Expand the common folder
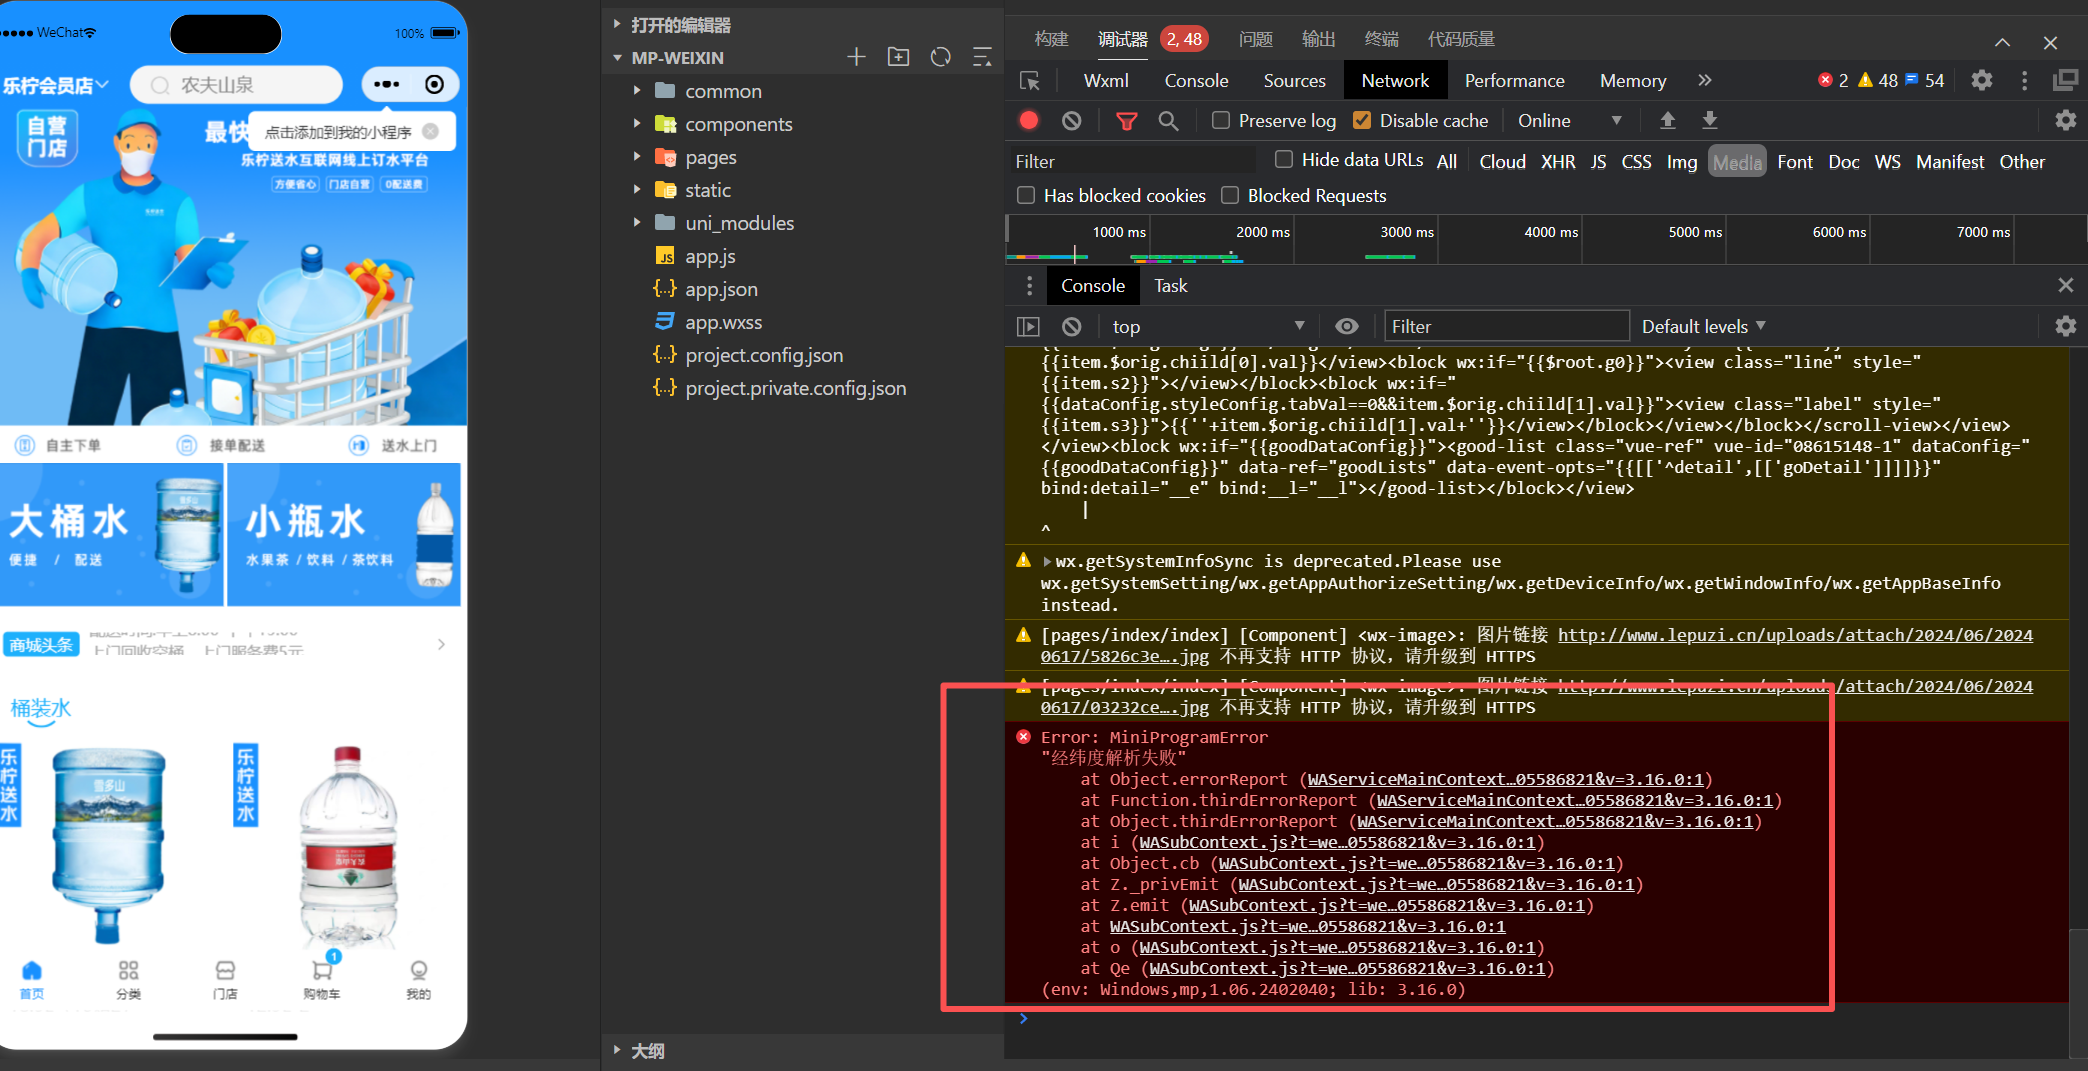2088x1071 pixels. [637, 91]
